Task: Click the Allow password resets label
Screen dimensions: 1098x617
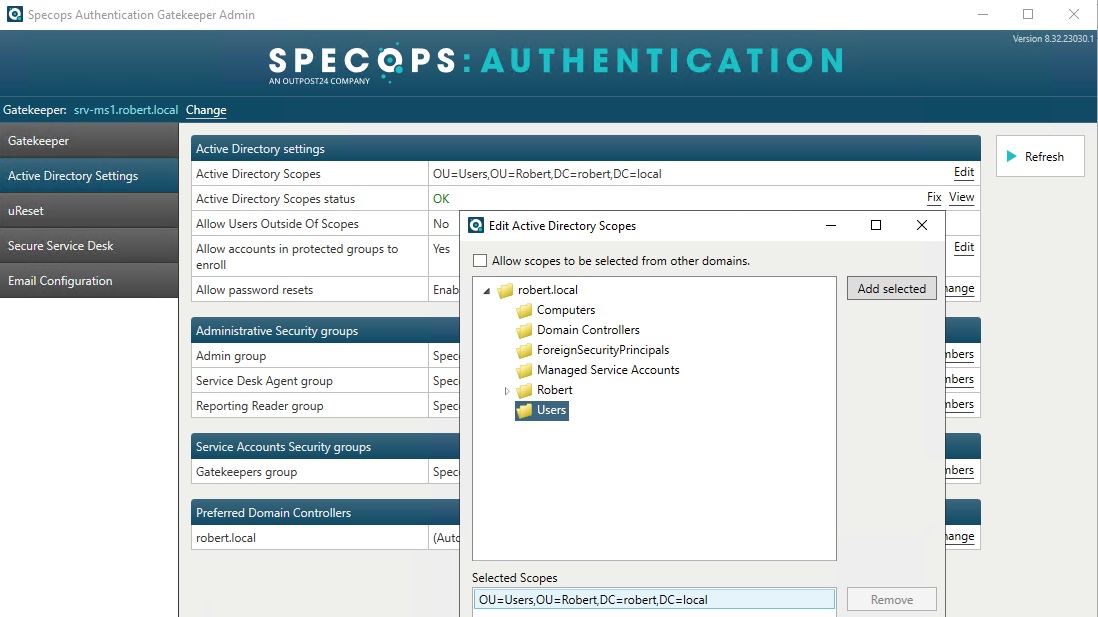Action: (254, 290)
